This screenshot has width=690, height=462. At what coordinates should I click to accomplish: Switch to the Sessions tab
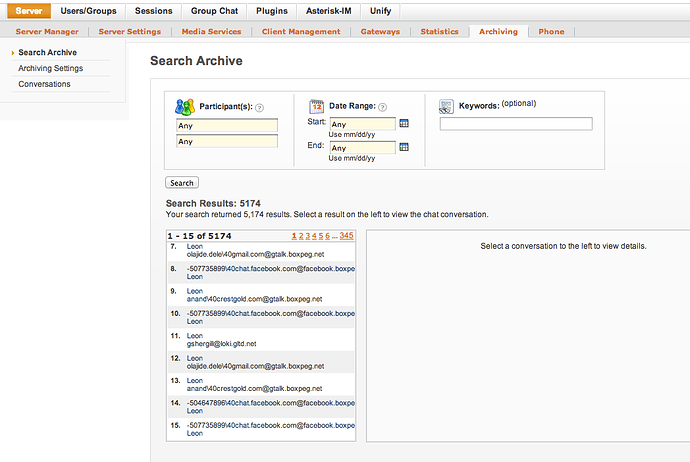click(x=154, y=11)
